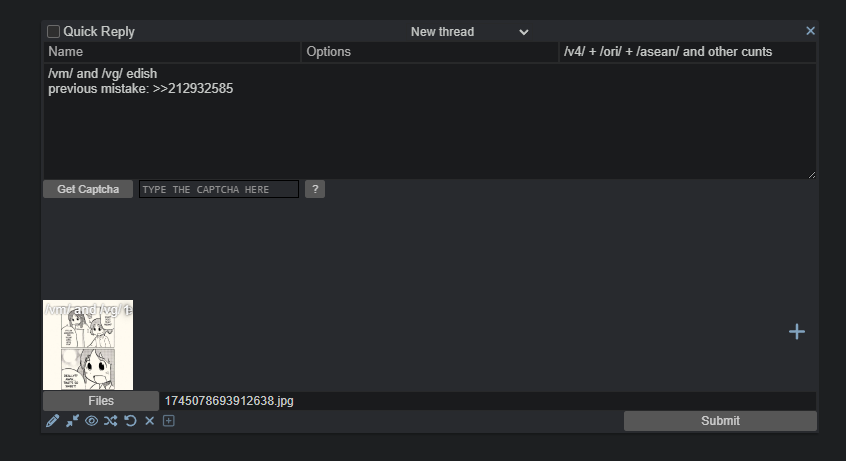Click the pencil edit icon
846x461 pixels.
tap(52, 421)
